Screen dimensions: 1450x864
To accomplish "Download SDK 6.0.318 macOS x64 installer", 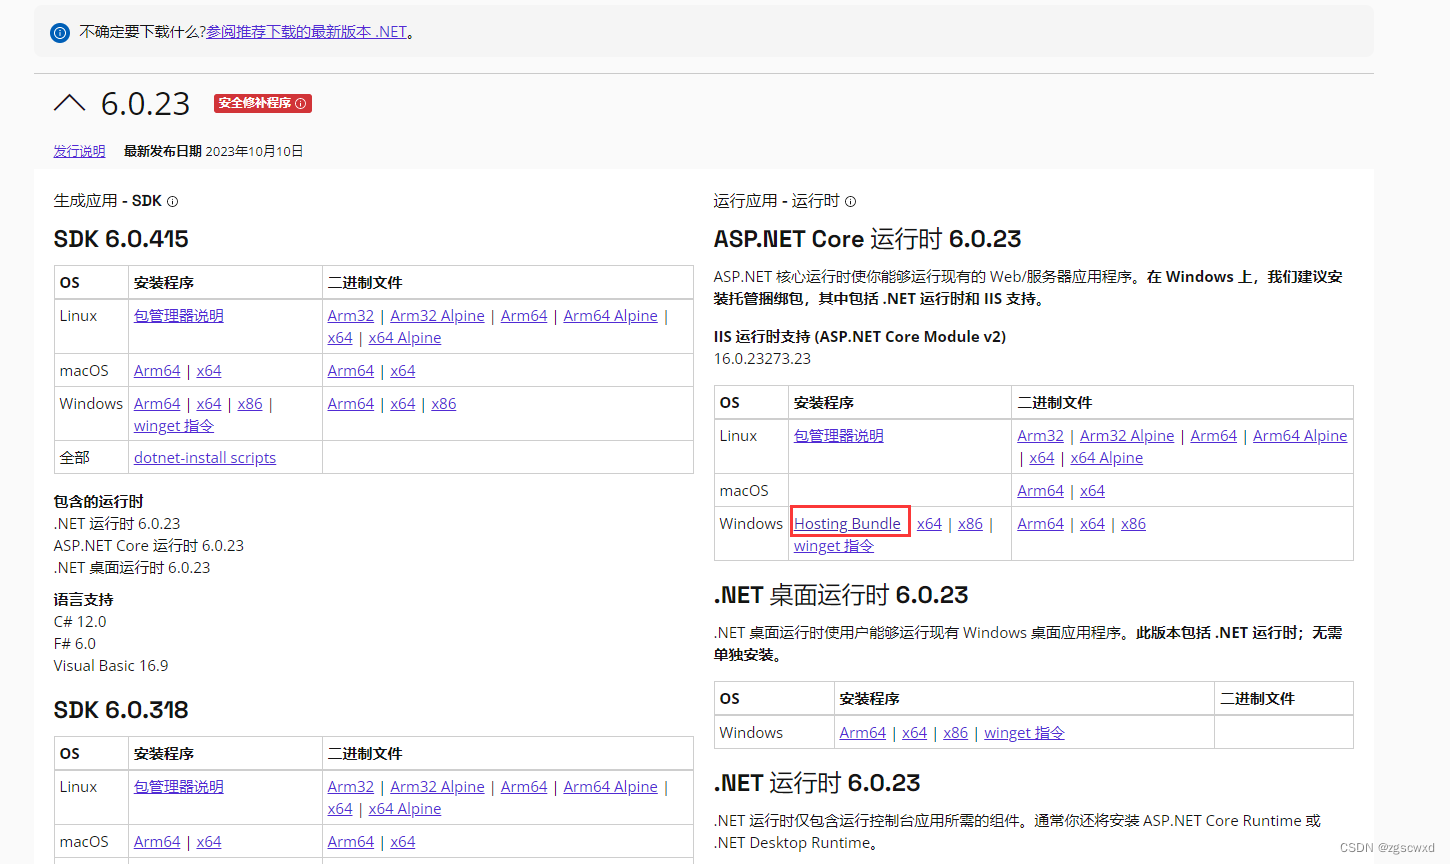I will point(209,841).
